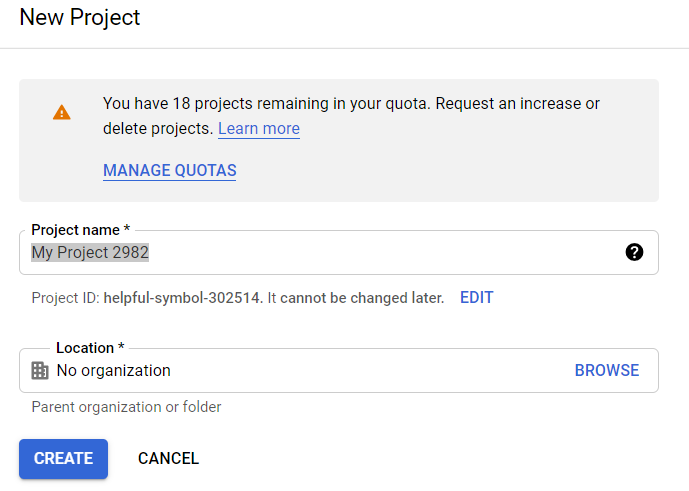Click the 'New Project' page heading

tap(80, 18)
